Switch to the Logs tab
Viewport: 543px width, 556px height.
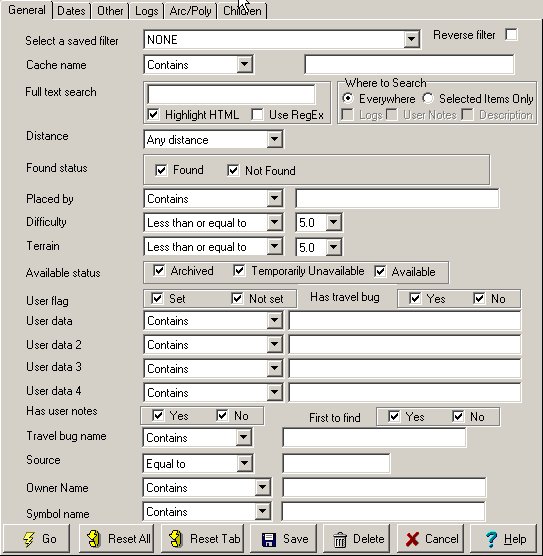pos(146,11)
